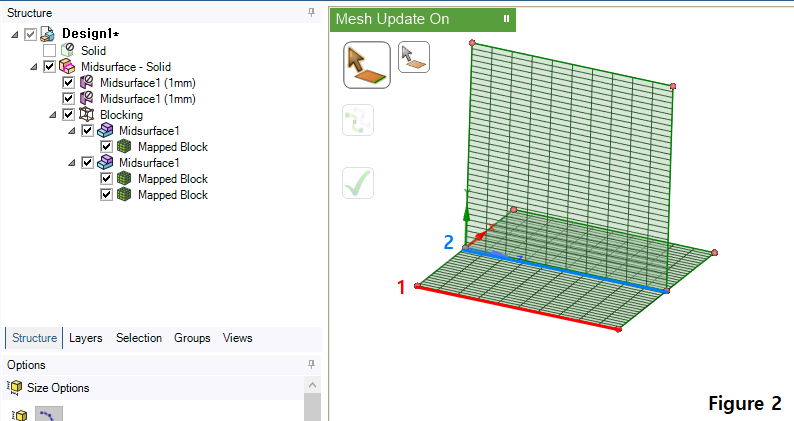Collapse the Design1 tree node
Image resolution: width=794 pixels, height=421 pixels.
[15, 34]
